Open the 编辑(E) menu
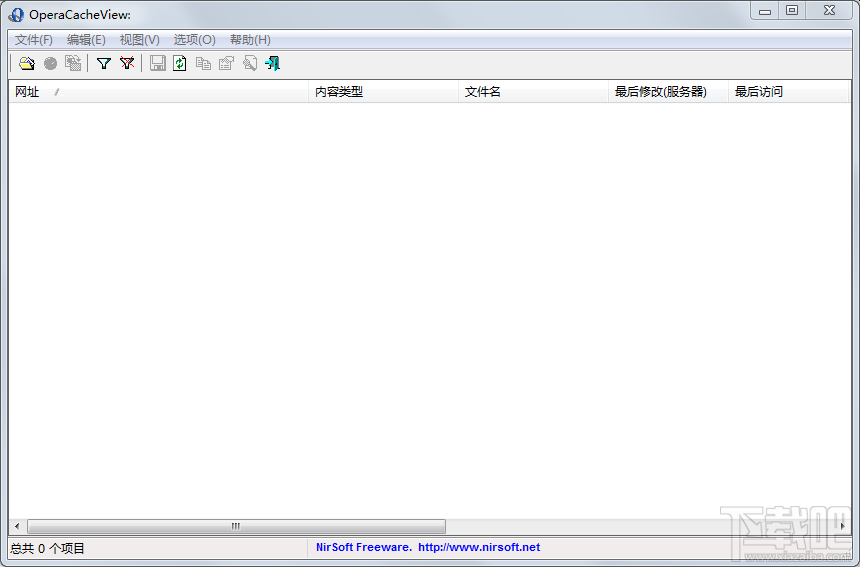The image size is (860, 567). [86, 40]
